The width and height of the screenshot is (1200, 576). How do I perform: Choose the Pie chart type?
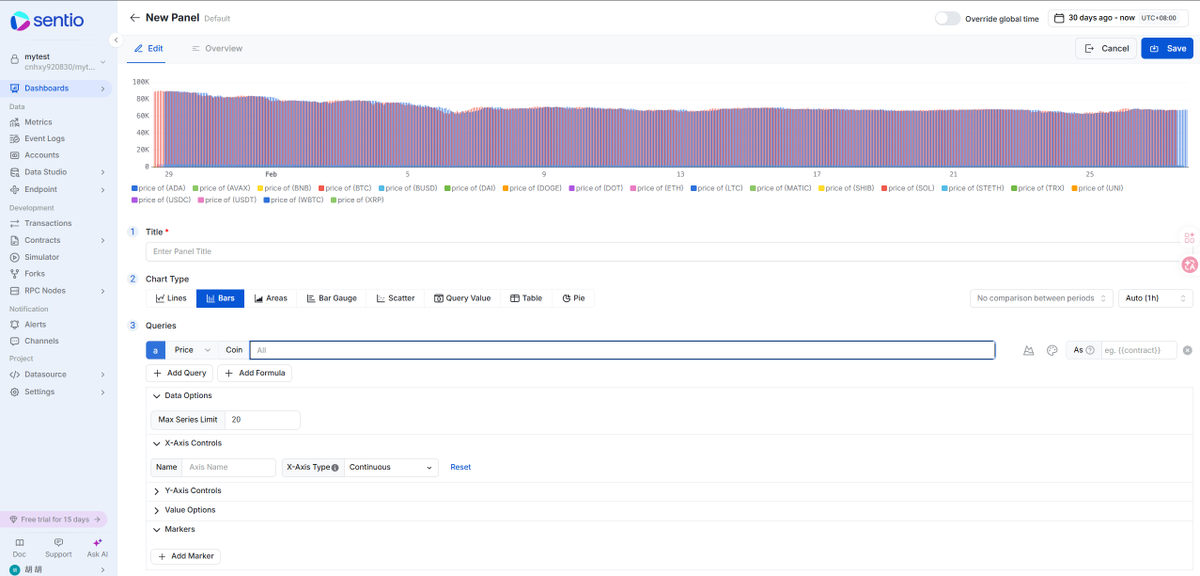(x=574, y=298)
